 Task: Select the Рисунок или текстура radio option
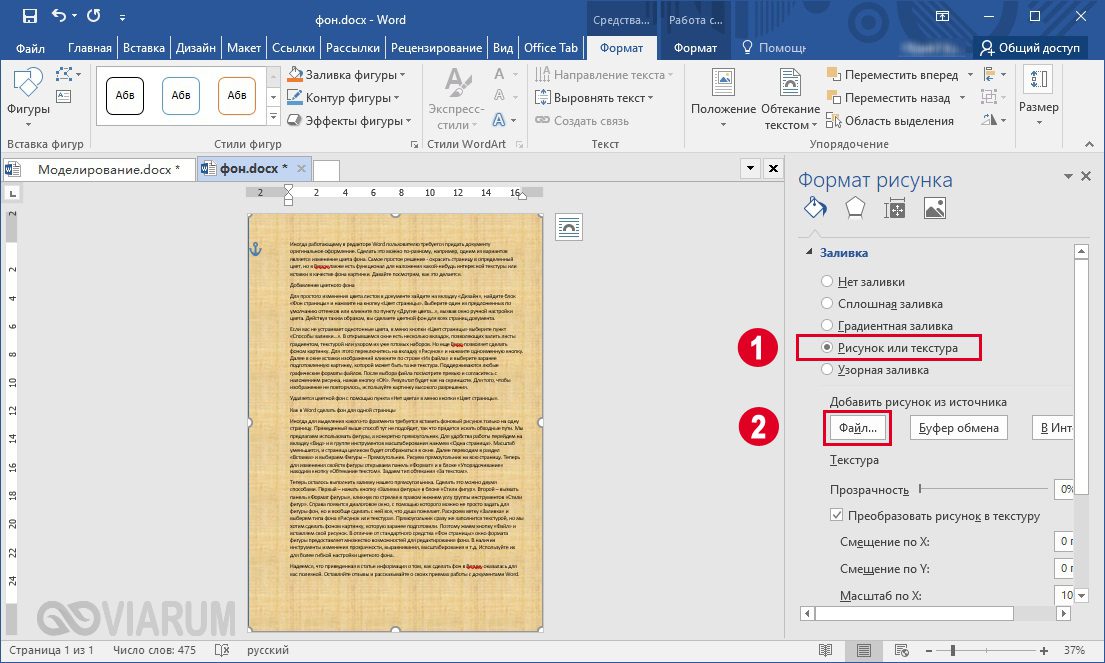(x=827, y=347)
